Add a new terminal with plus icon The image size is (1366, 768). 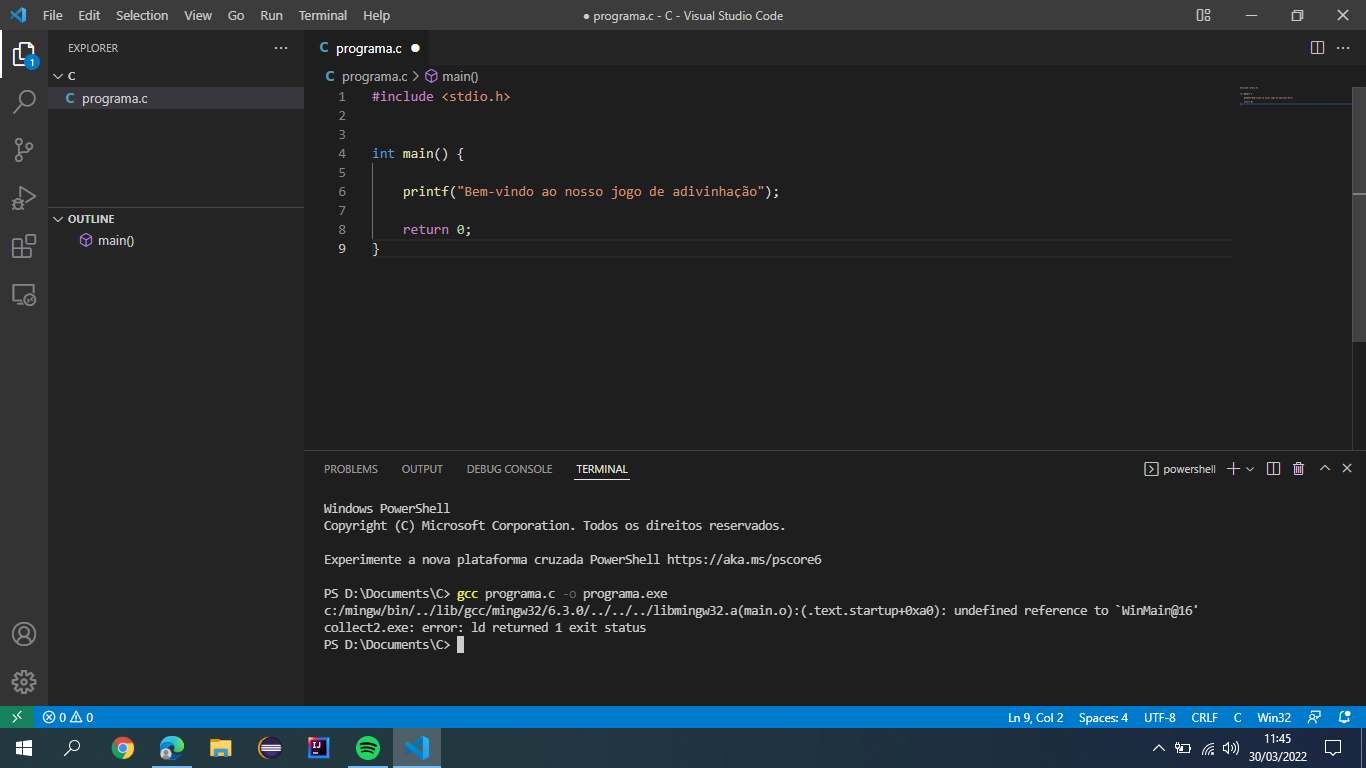[1233, 468]
